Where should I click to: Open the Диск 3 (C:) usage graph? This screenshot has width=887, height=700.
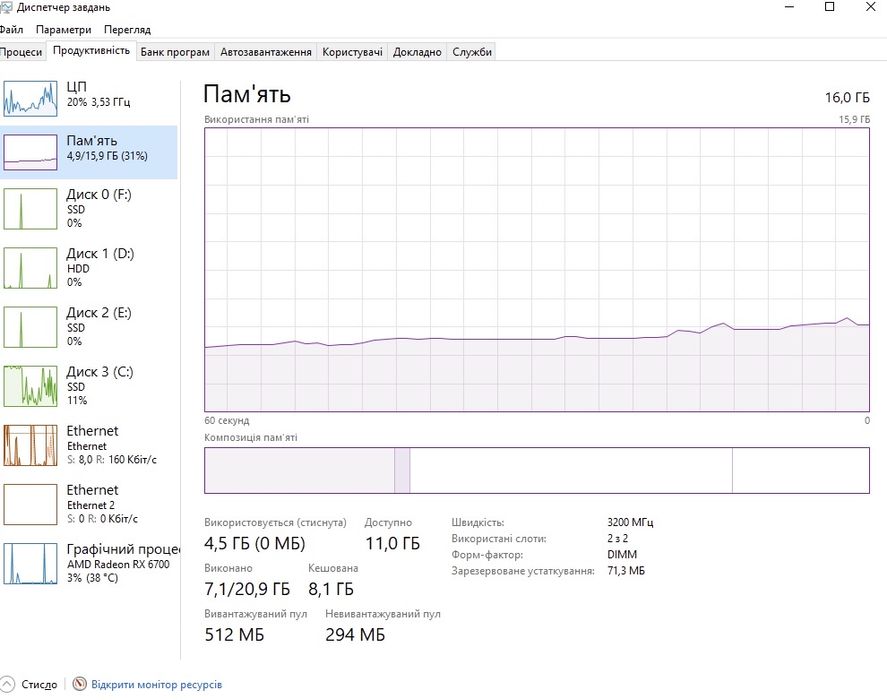tap(30, 386)
